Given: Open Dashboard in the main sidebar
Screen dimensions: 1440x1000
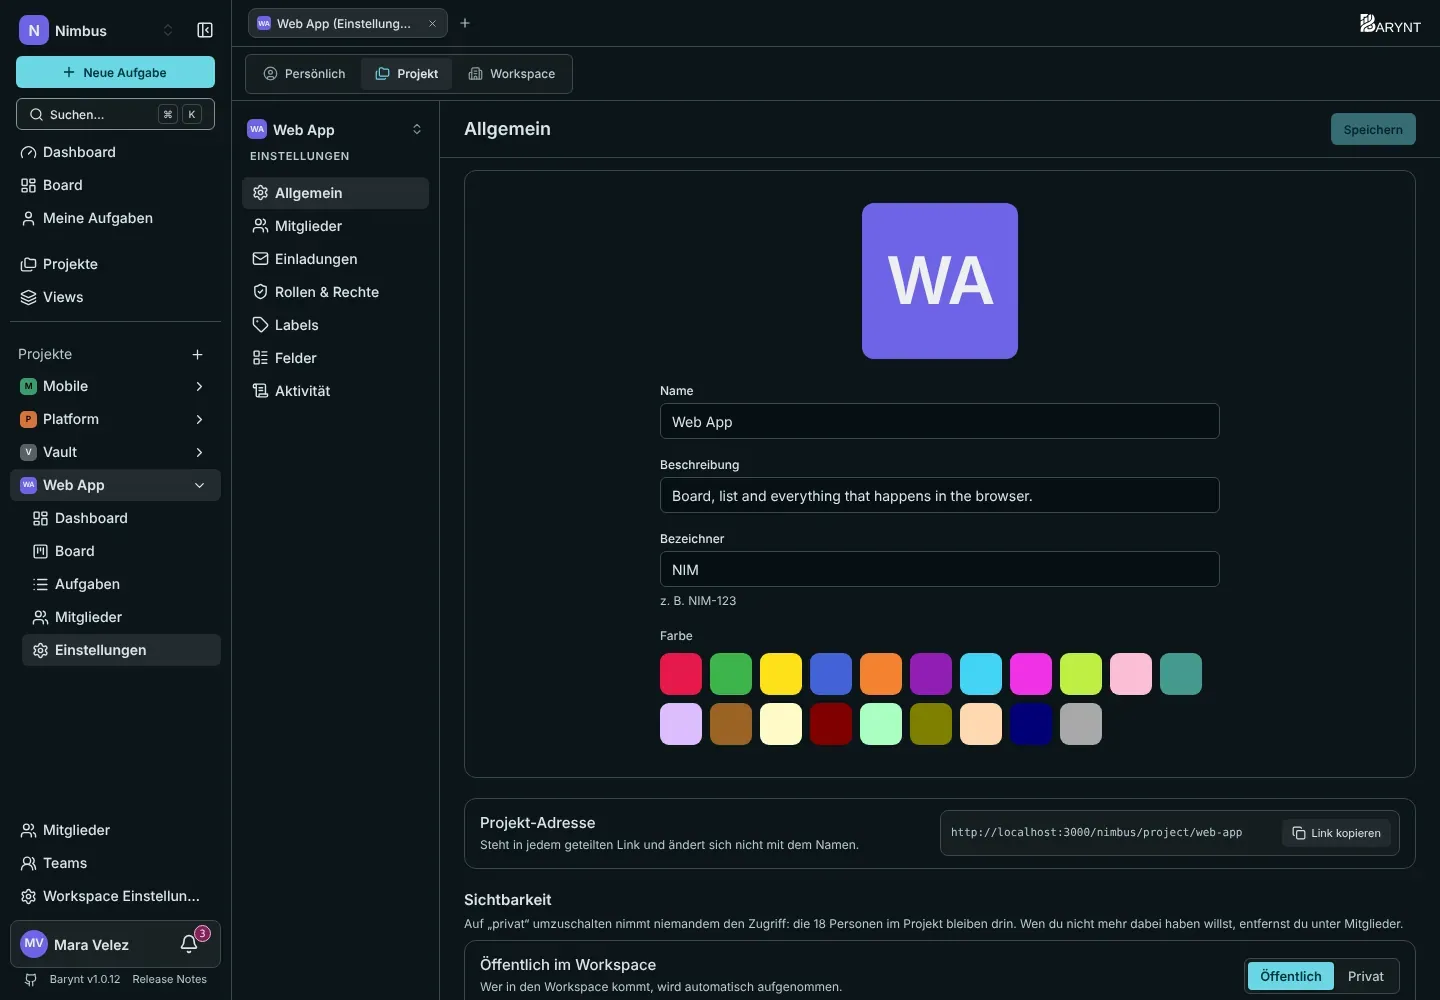Looking at the screenshot, I should tap(115, 152).
